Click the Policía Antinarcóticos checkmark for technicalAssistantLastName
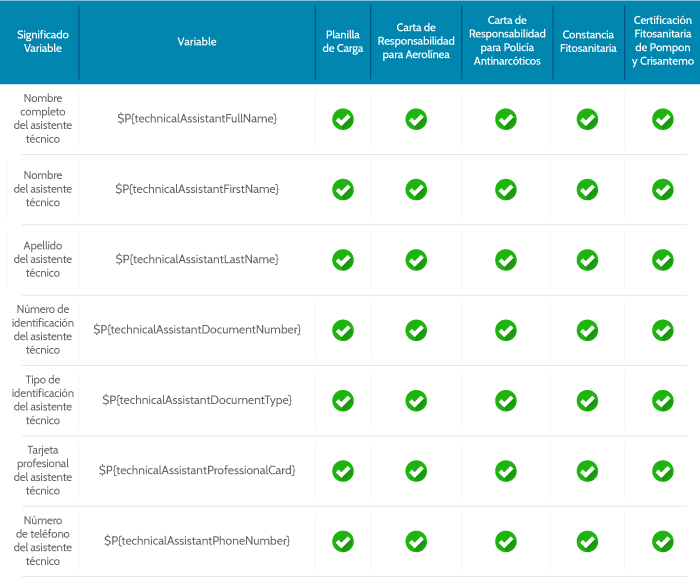 click(506, 260)
